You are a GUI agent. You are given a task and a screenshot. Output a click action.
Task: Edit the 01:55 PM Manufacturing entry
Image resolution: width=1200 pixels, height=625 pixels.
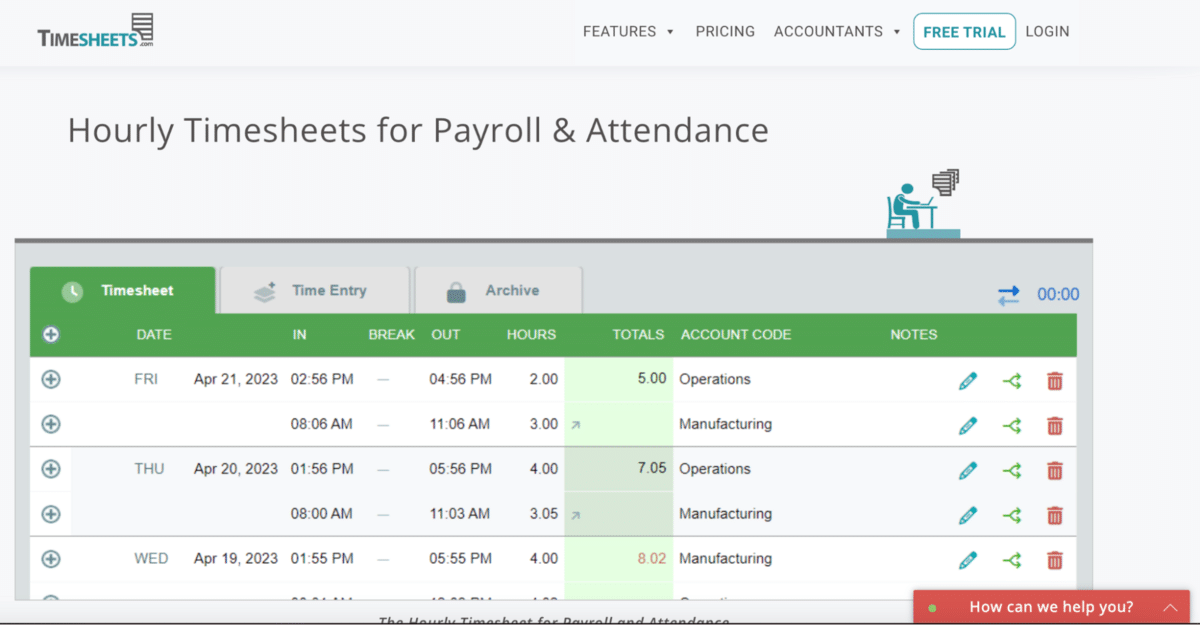(x=967, y=560)
